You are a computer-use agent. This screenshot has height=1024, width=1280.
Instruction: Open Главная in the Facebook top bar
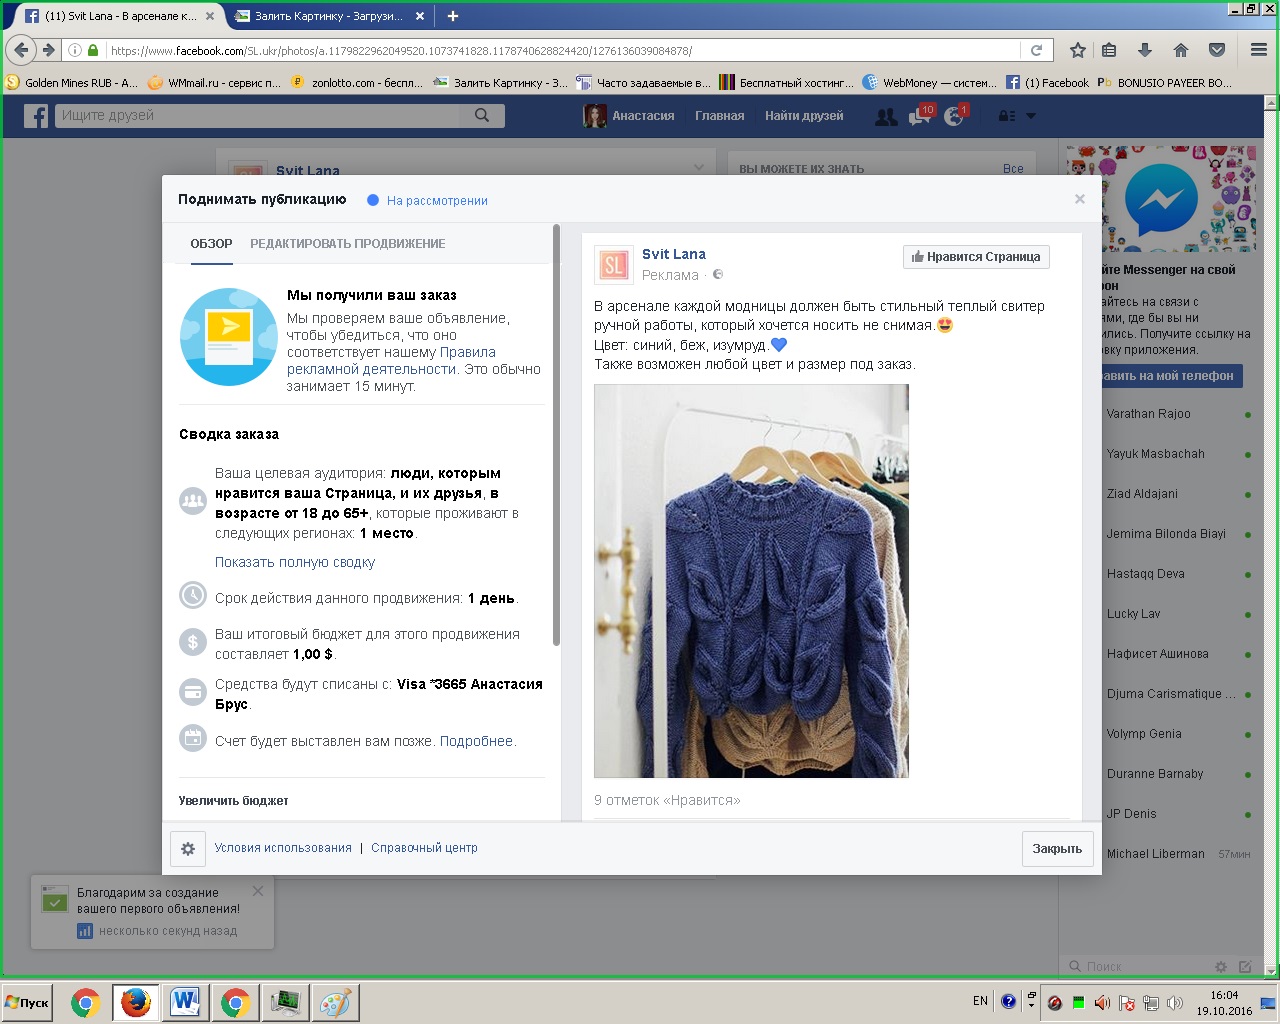(720, 116)
